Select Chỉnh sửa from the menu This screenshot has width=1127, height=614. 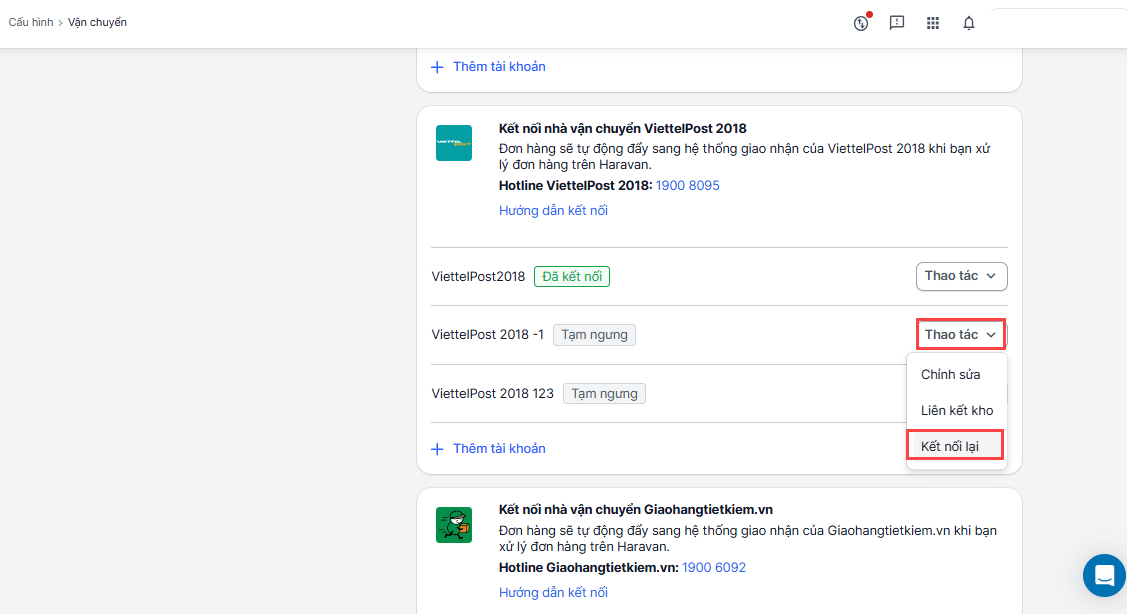coord(950,375)
